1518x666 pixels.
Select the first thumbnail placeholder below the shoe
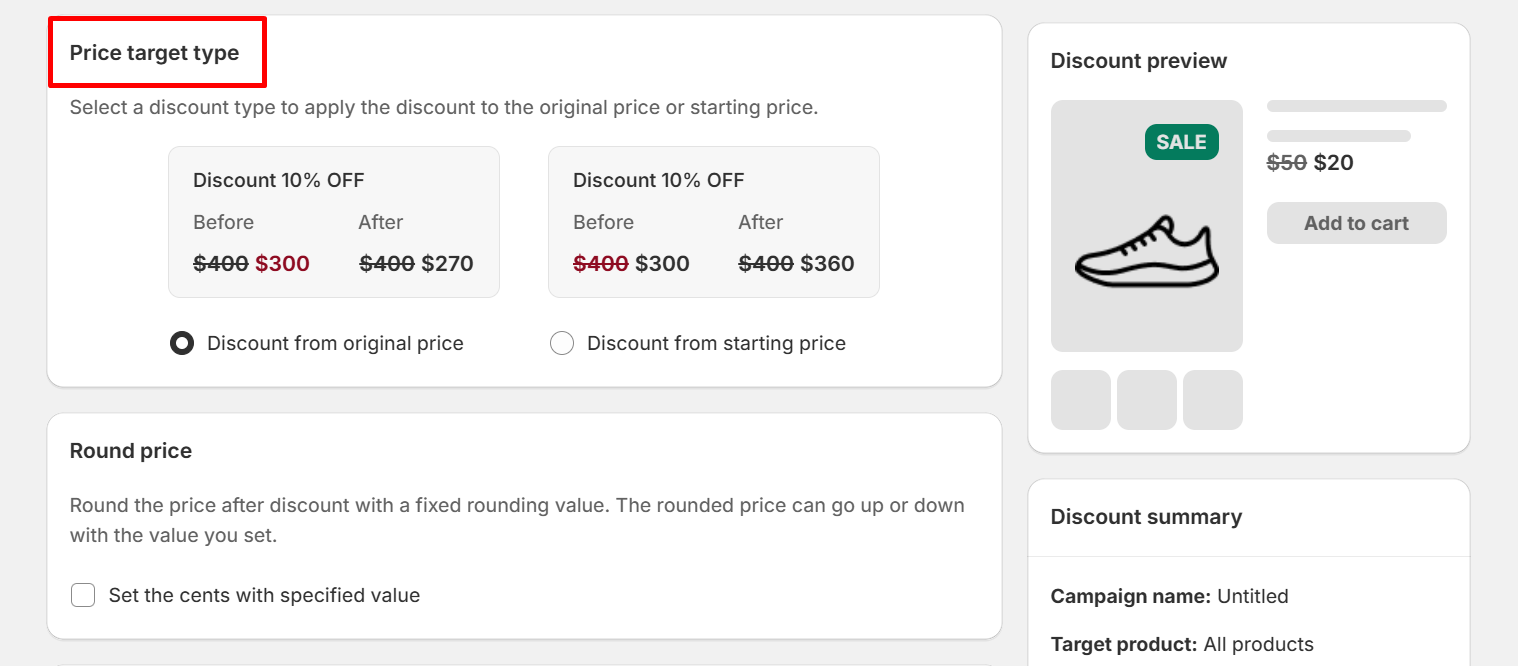point(1080,400)
